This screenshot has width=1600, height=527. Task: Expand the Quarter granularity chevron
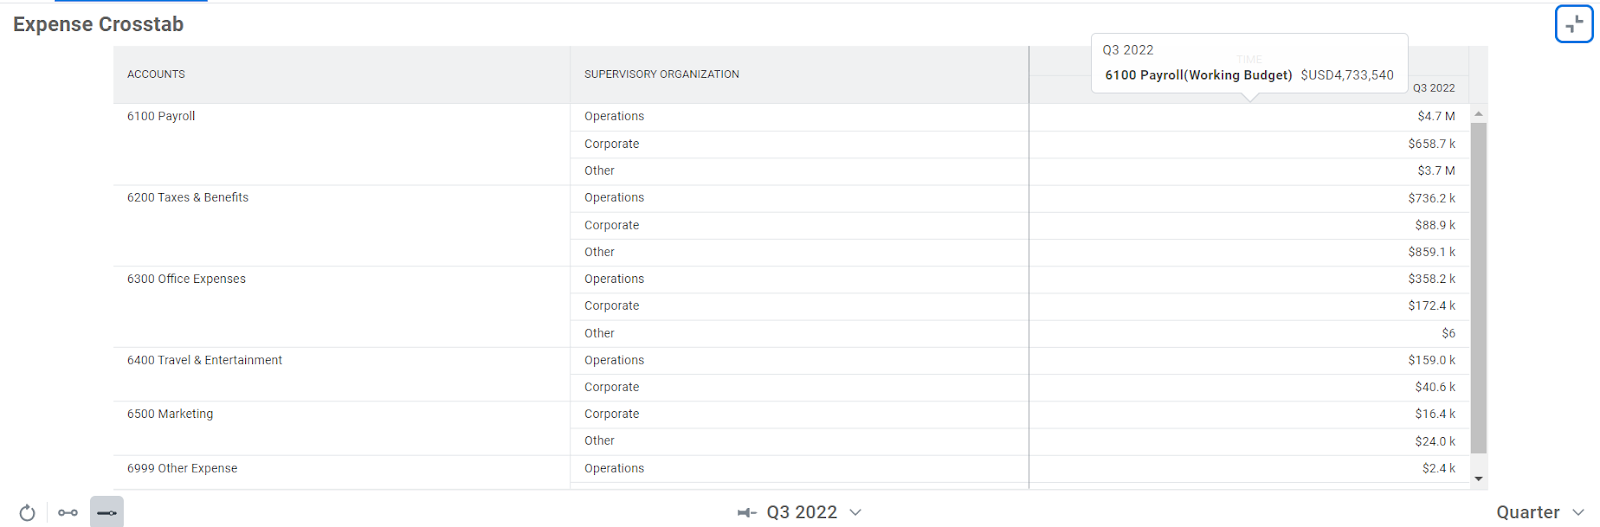click(x=1578, y=512)
